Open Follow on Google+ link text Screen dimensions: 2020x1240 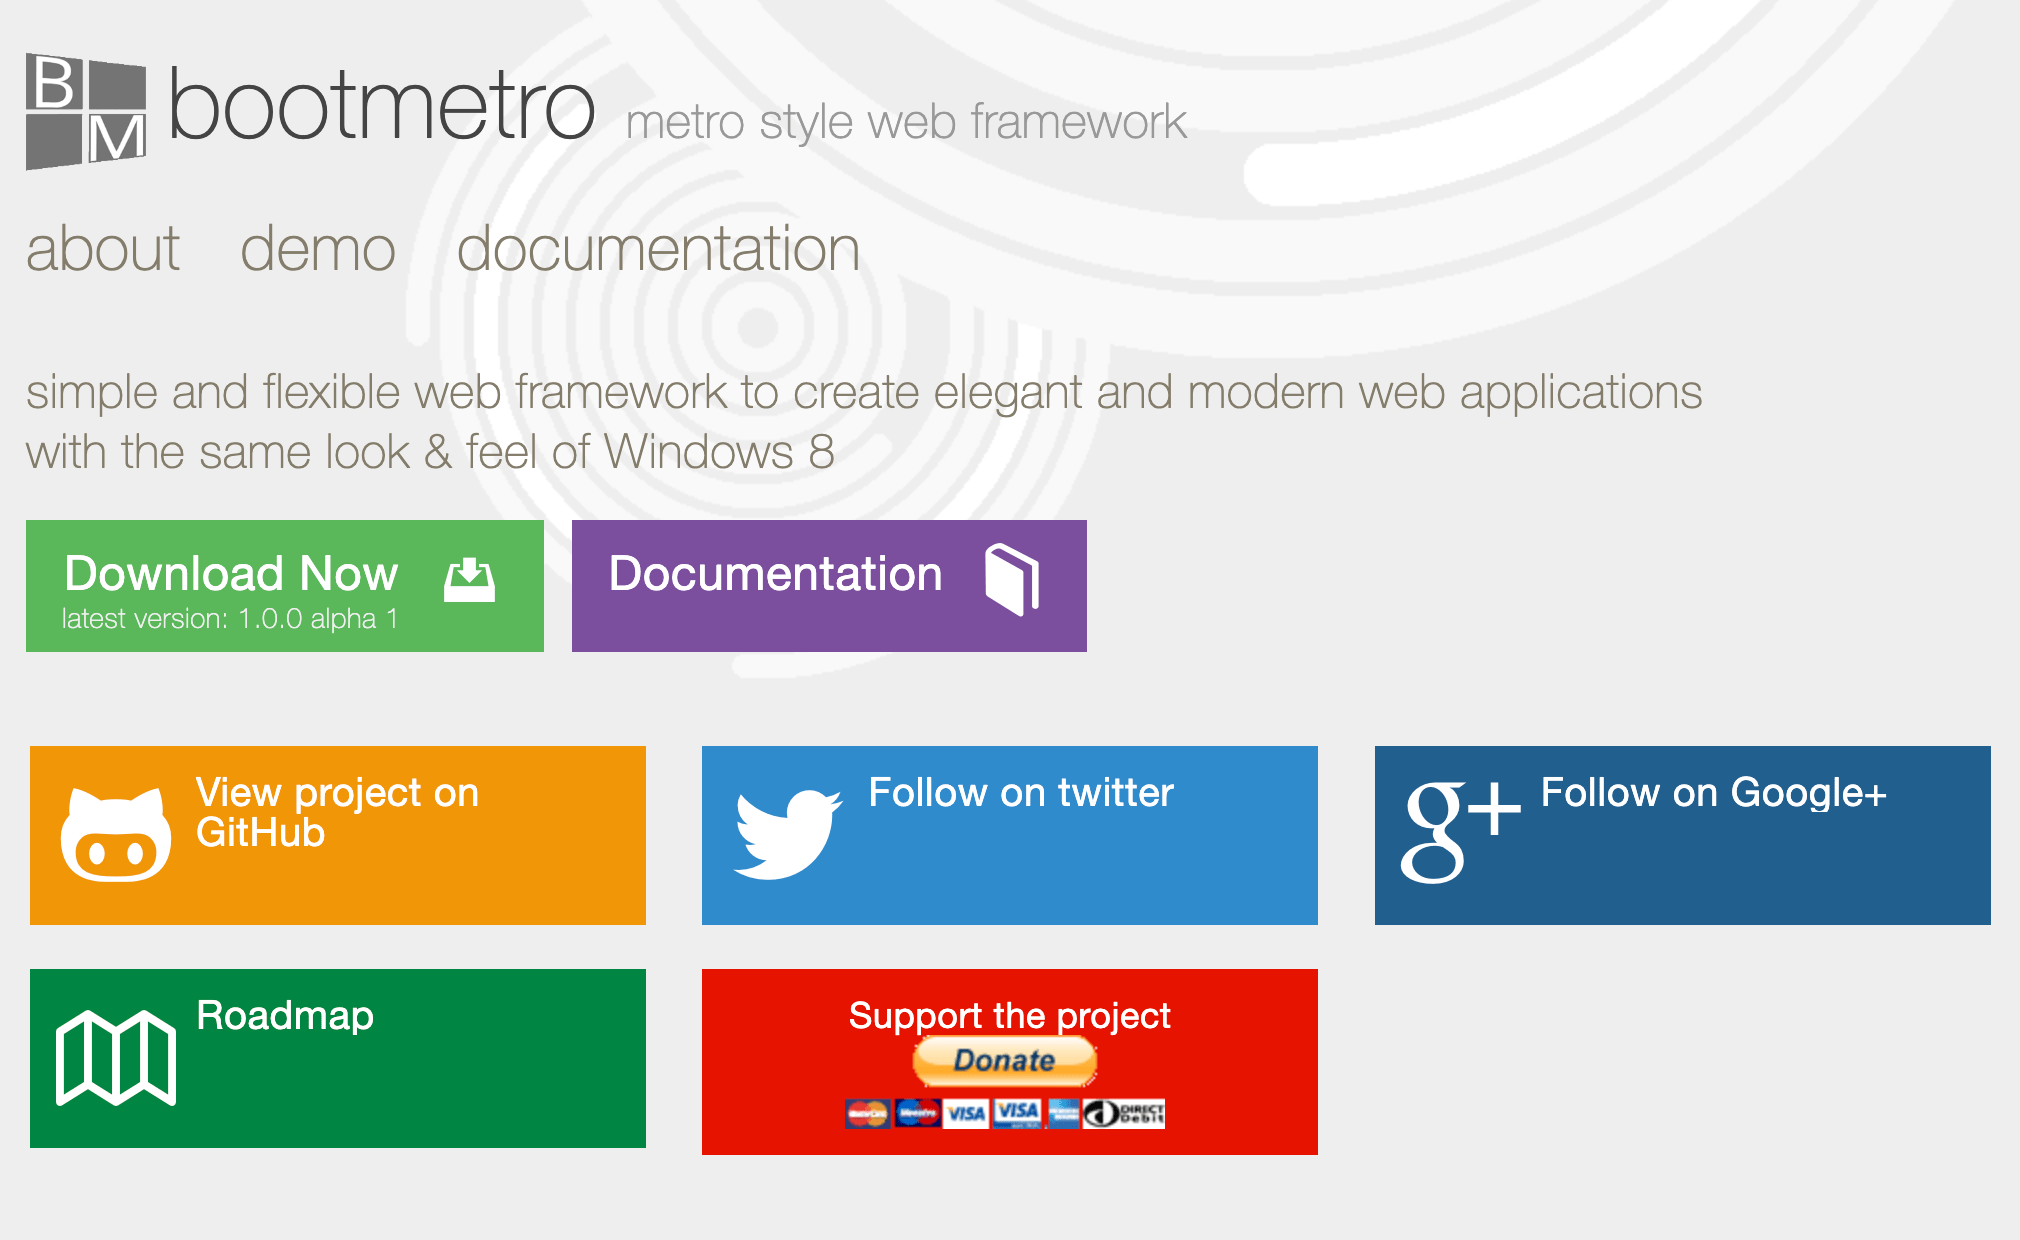click(x=1713, y=793)
